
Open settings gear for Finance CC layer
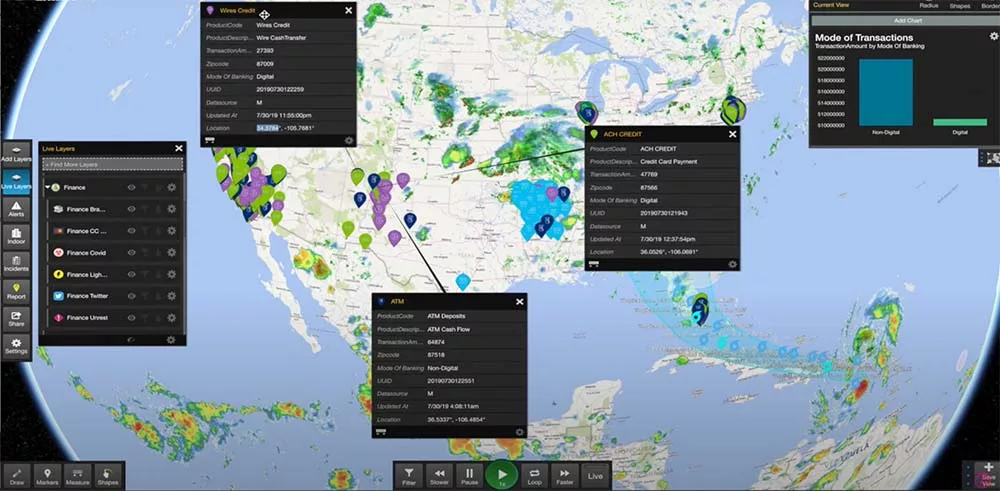[x=172, y=231]
